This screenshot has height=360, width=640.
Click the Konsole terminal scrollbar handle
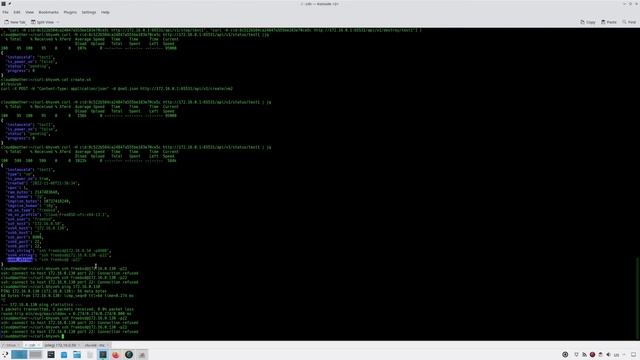[638, 298]
